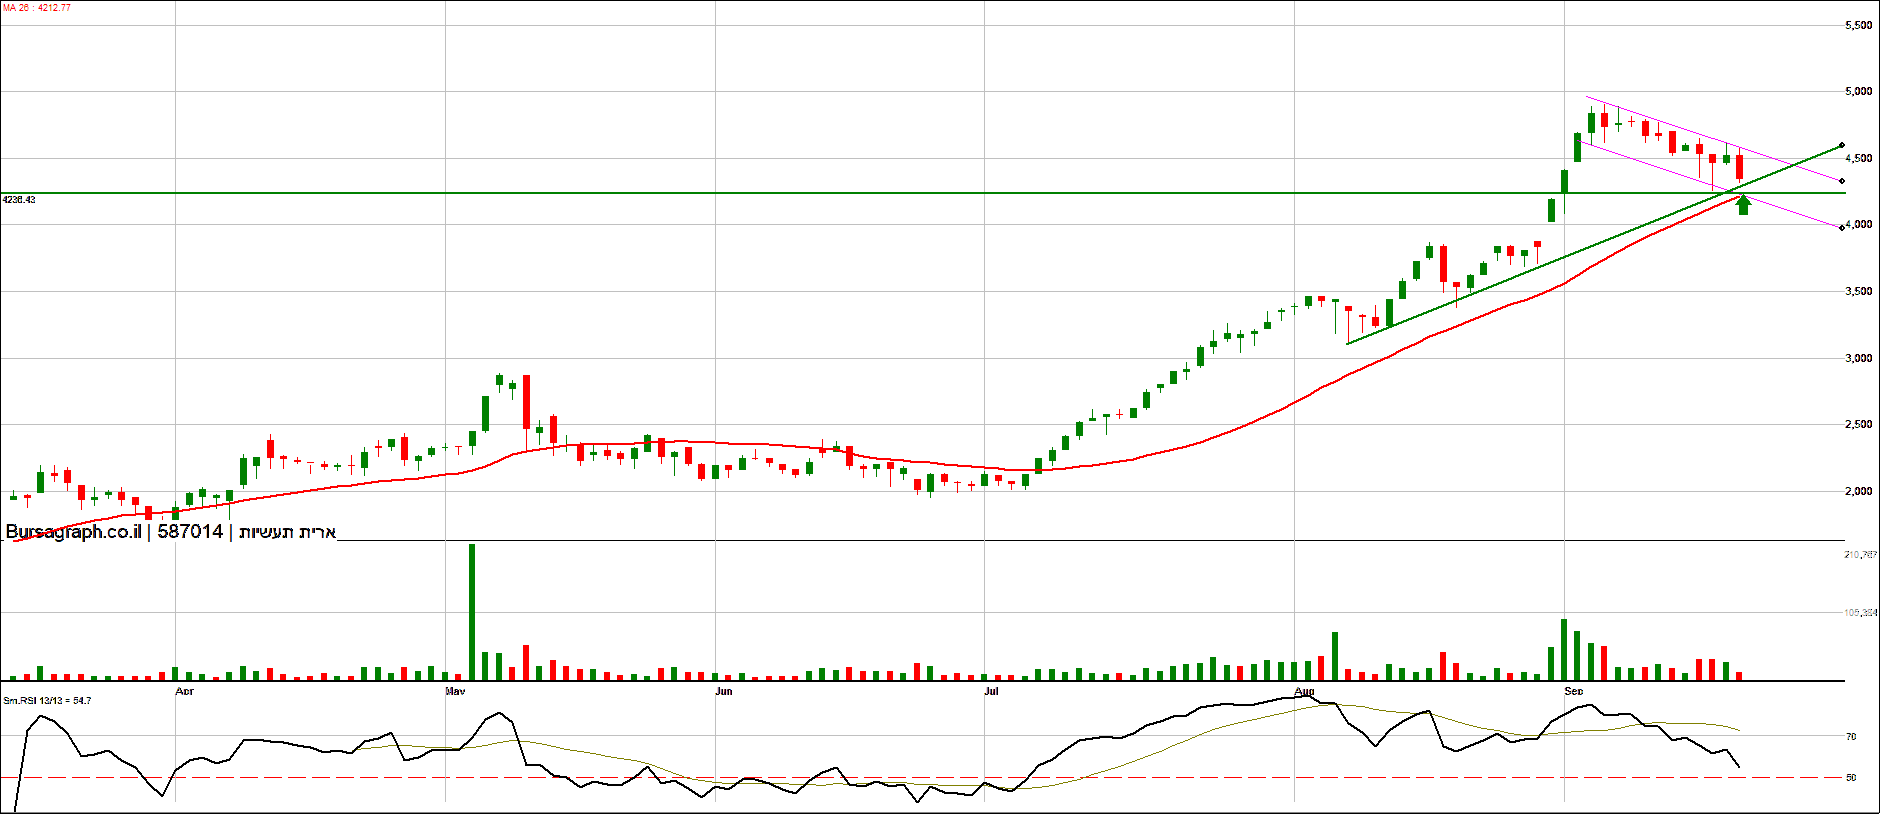Click the Hebrew stock name ארית תעשיות
Viewport: 1880px width, 814px height.
point(287,532)
